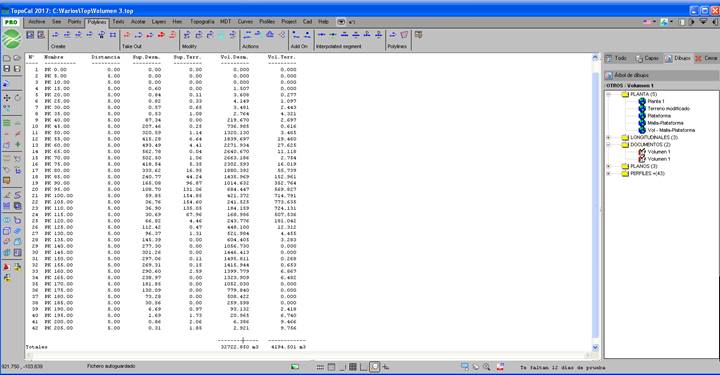Screen dimensions: 720x375
Task: Click the green TopoCal logo
Action: pyautogui.click(x=11, y=39)
